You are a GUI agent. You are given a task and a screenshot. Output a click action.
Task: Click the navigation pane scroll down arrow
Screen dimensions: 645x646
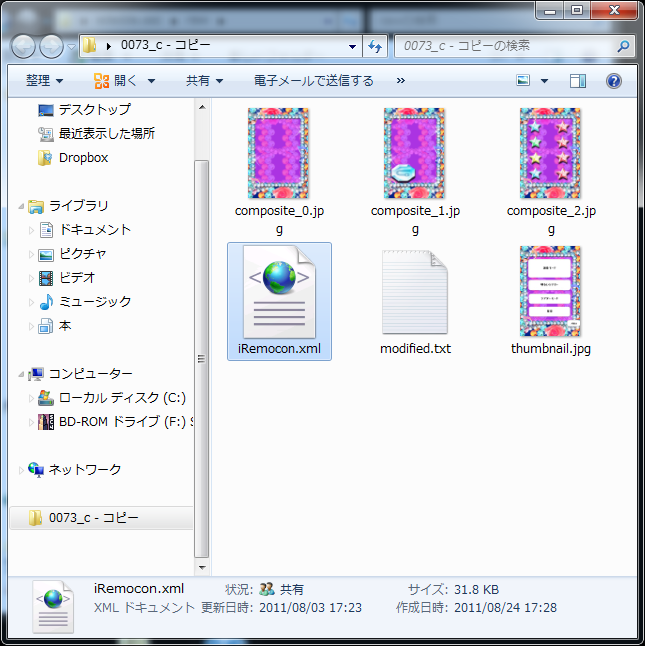[x=202, y=568]
